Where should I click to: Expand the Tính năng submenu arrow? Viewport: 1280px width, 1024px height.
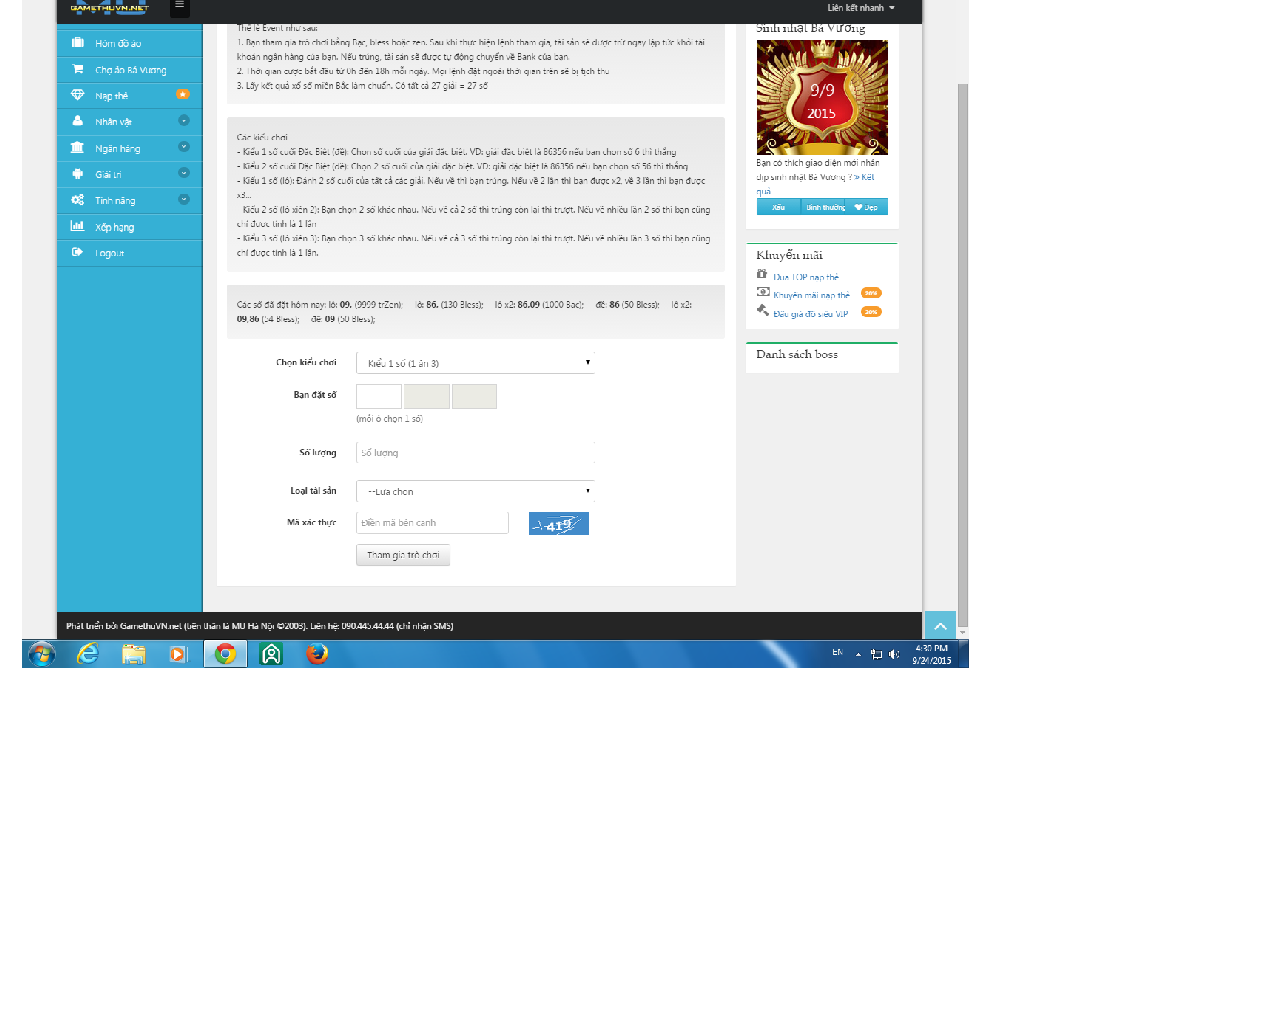pos(184,199)
